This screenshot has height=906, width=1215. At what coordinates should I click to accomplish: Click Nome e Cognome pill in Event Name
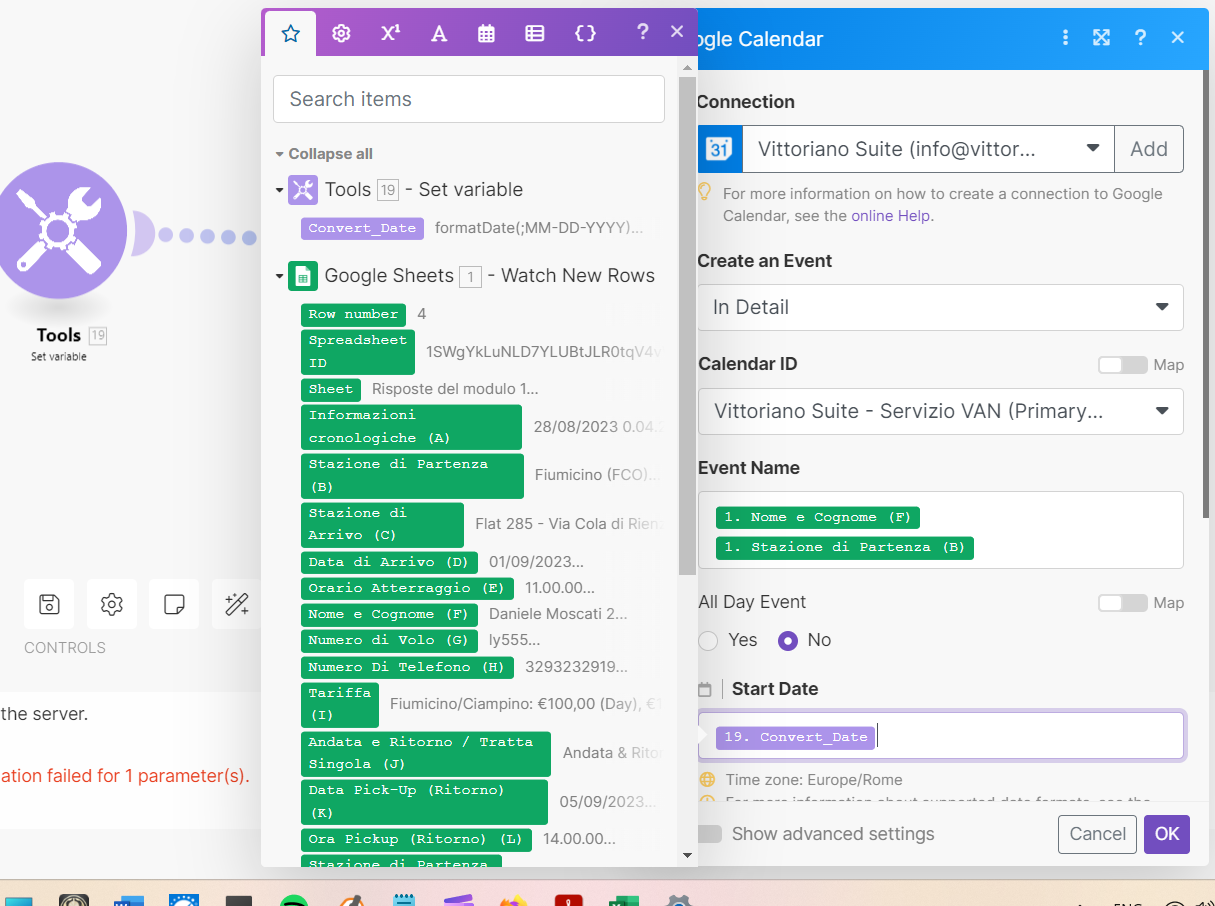click(817, 517)
